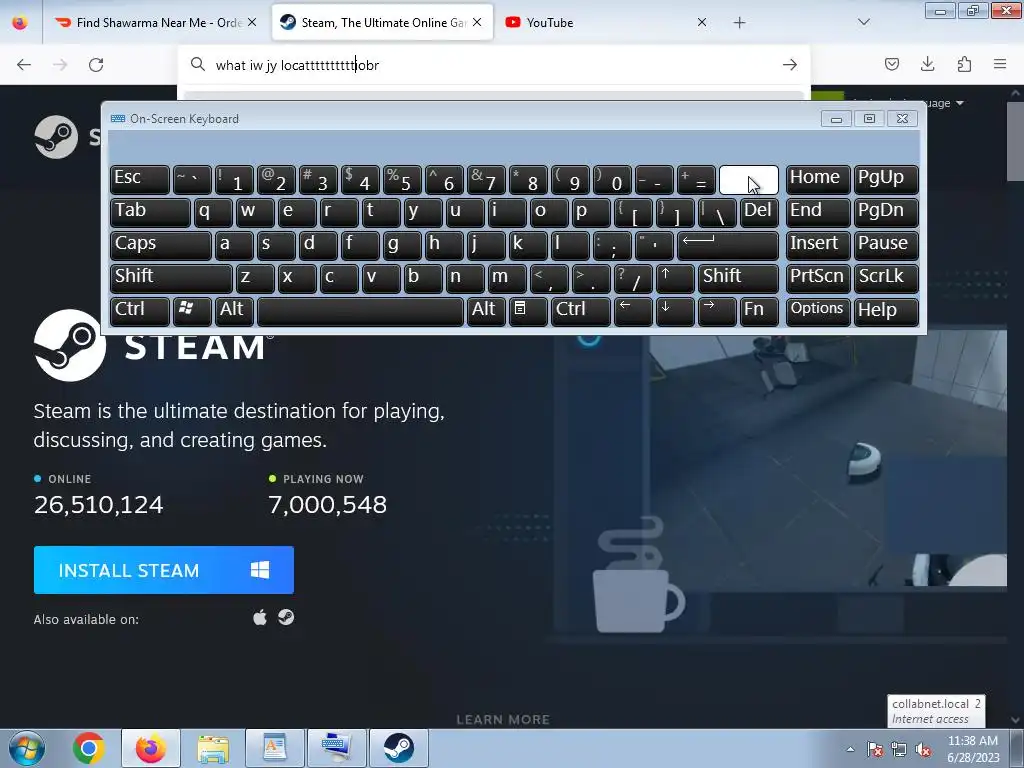Click the highlighted Backspace key on keyboard
Image resolution: width=1024 pixels, height=768 pixels.
(748, 180)
